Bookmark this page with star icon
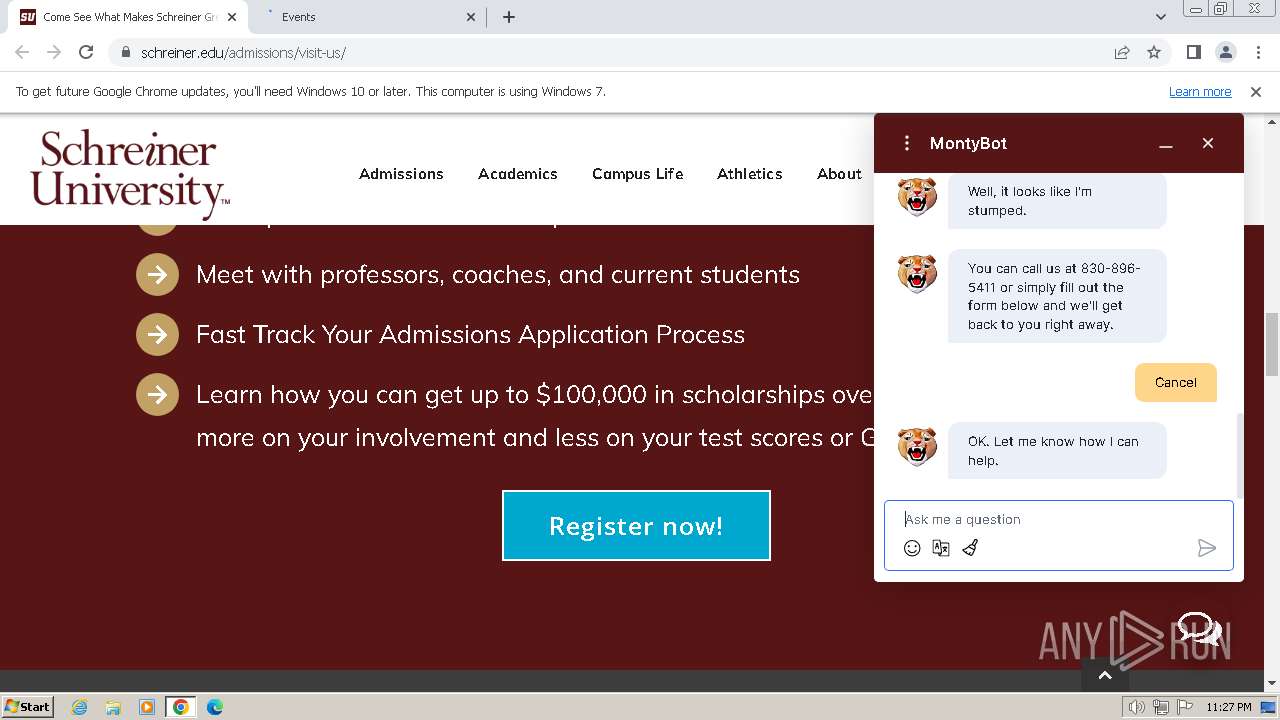The height and width of the screenshot is (720, 1280). point(1154,53)
